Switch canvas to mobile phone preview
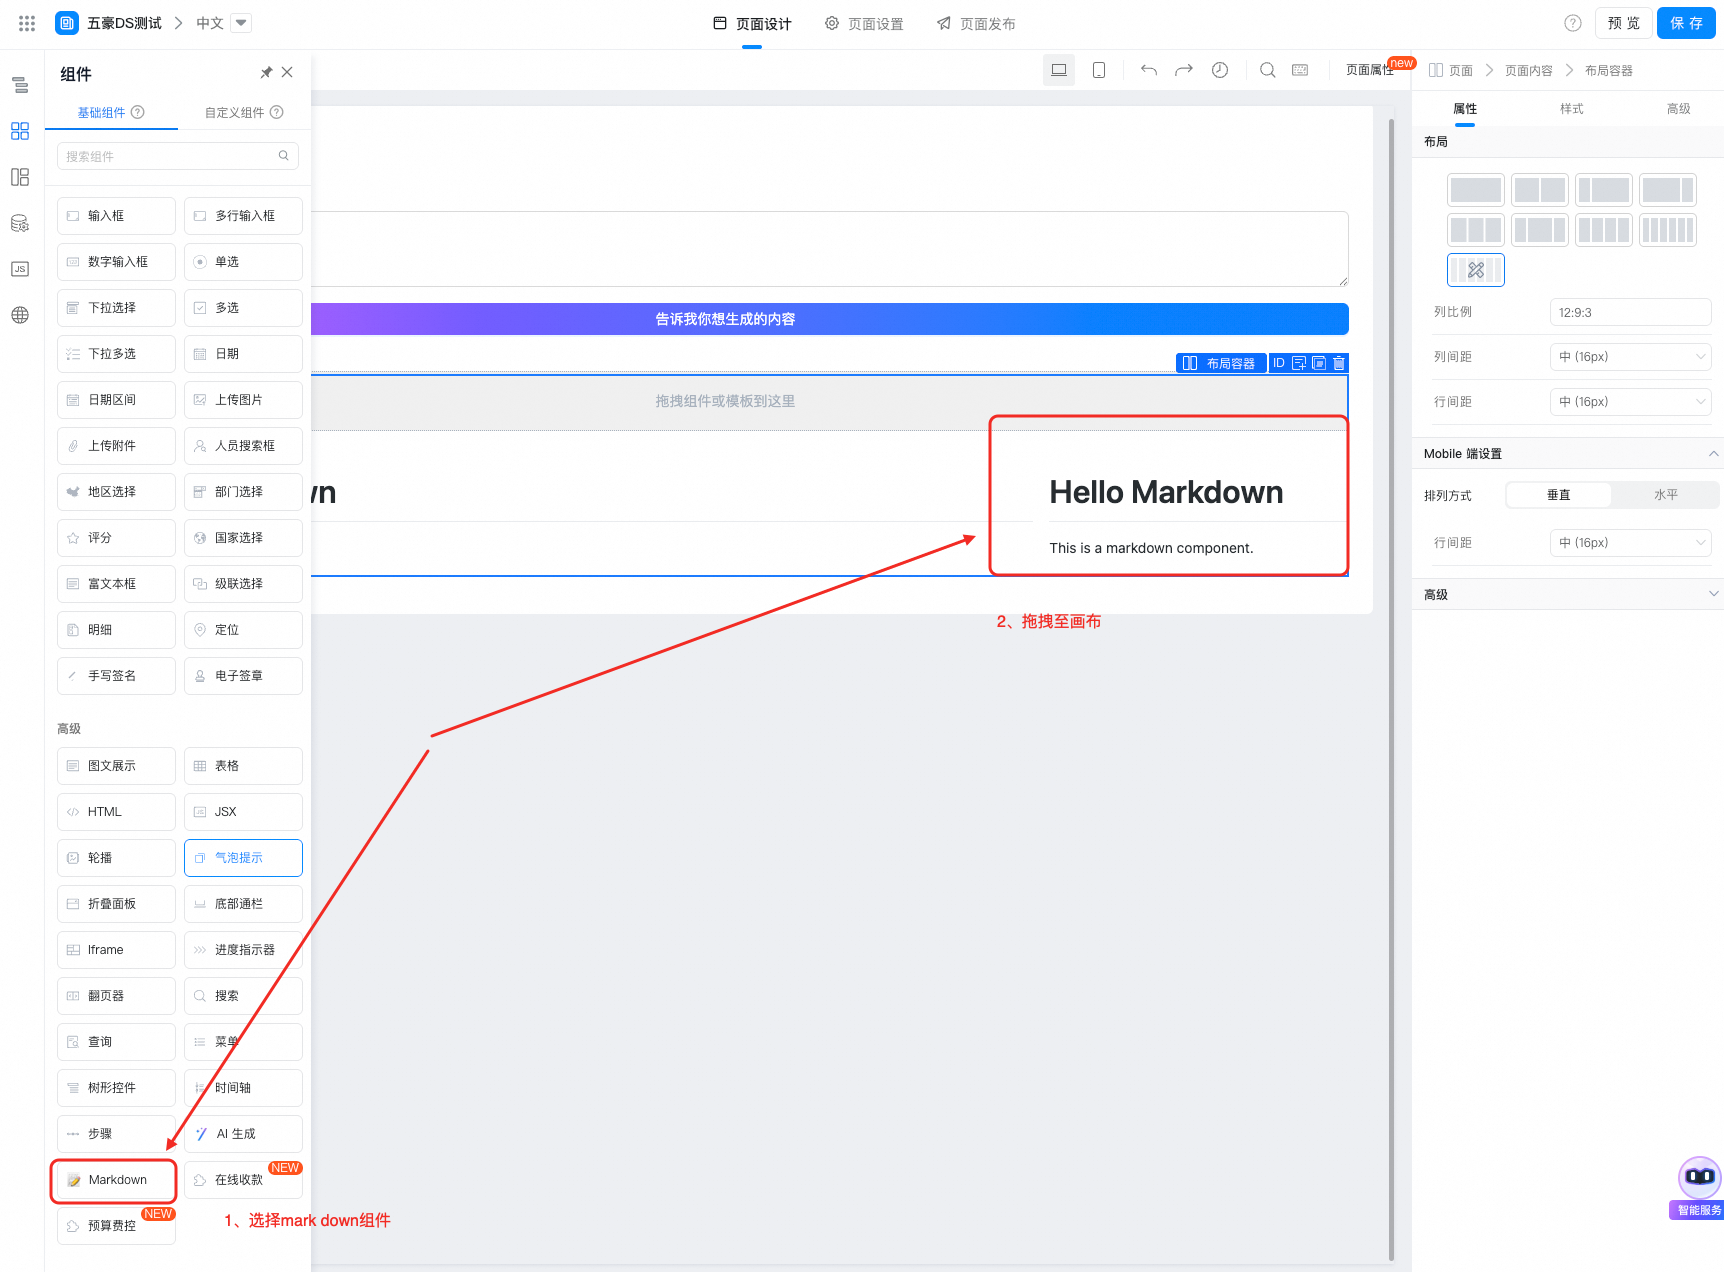Screen dimensions: 1724x1272 [x=1099, y=70]
